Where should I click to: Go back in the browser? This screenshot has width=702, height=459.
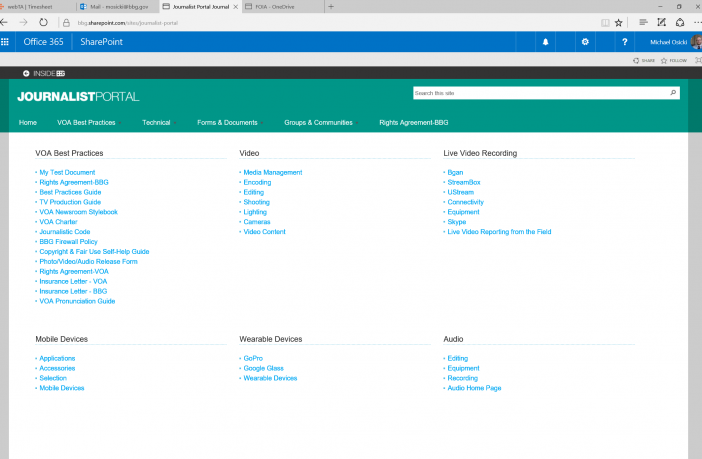pyautogui.click(x=4, y=22)
